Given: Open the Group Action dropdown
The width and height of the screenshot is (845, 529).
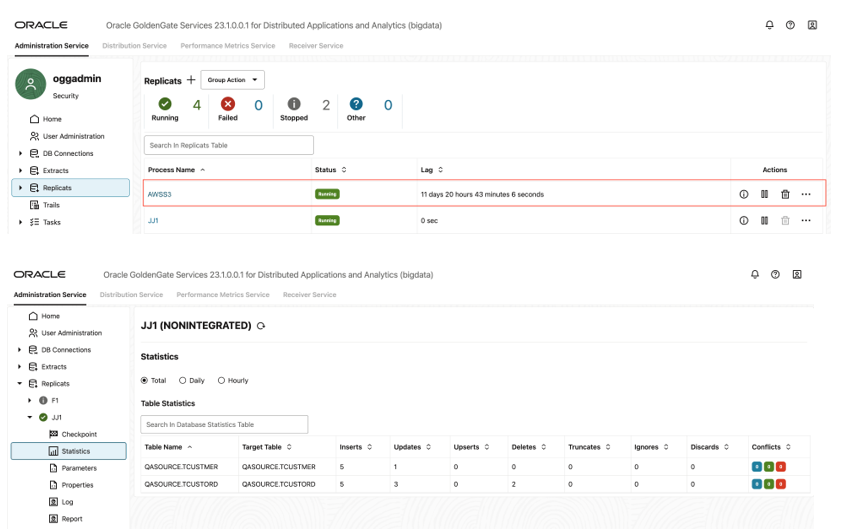Looking at the screenshot, I should point(232,80).
